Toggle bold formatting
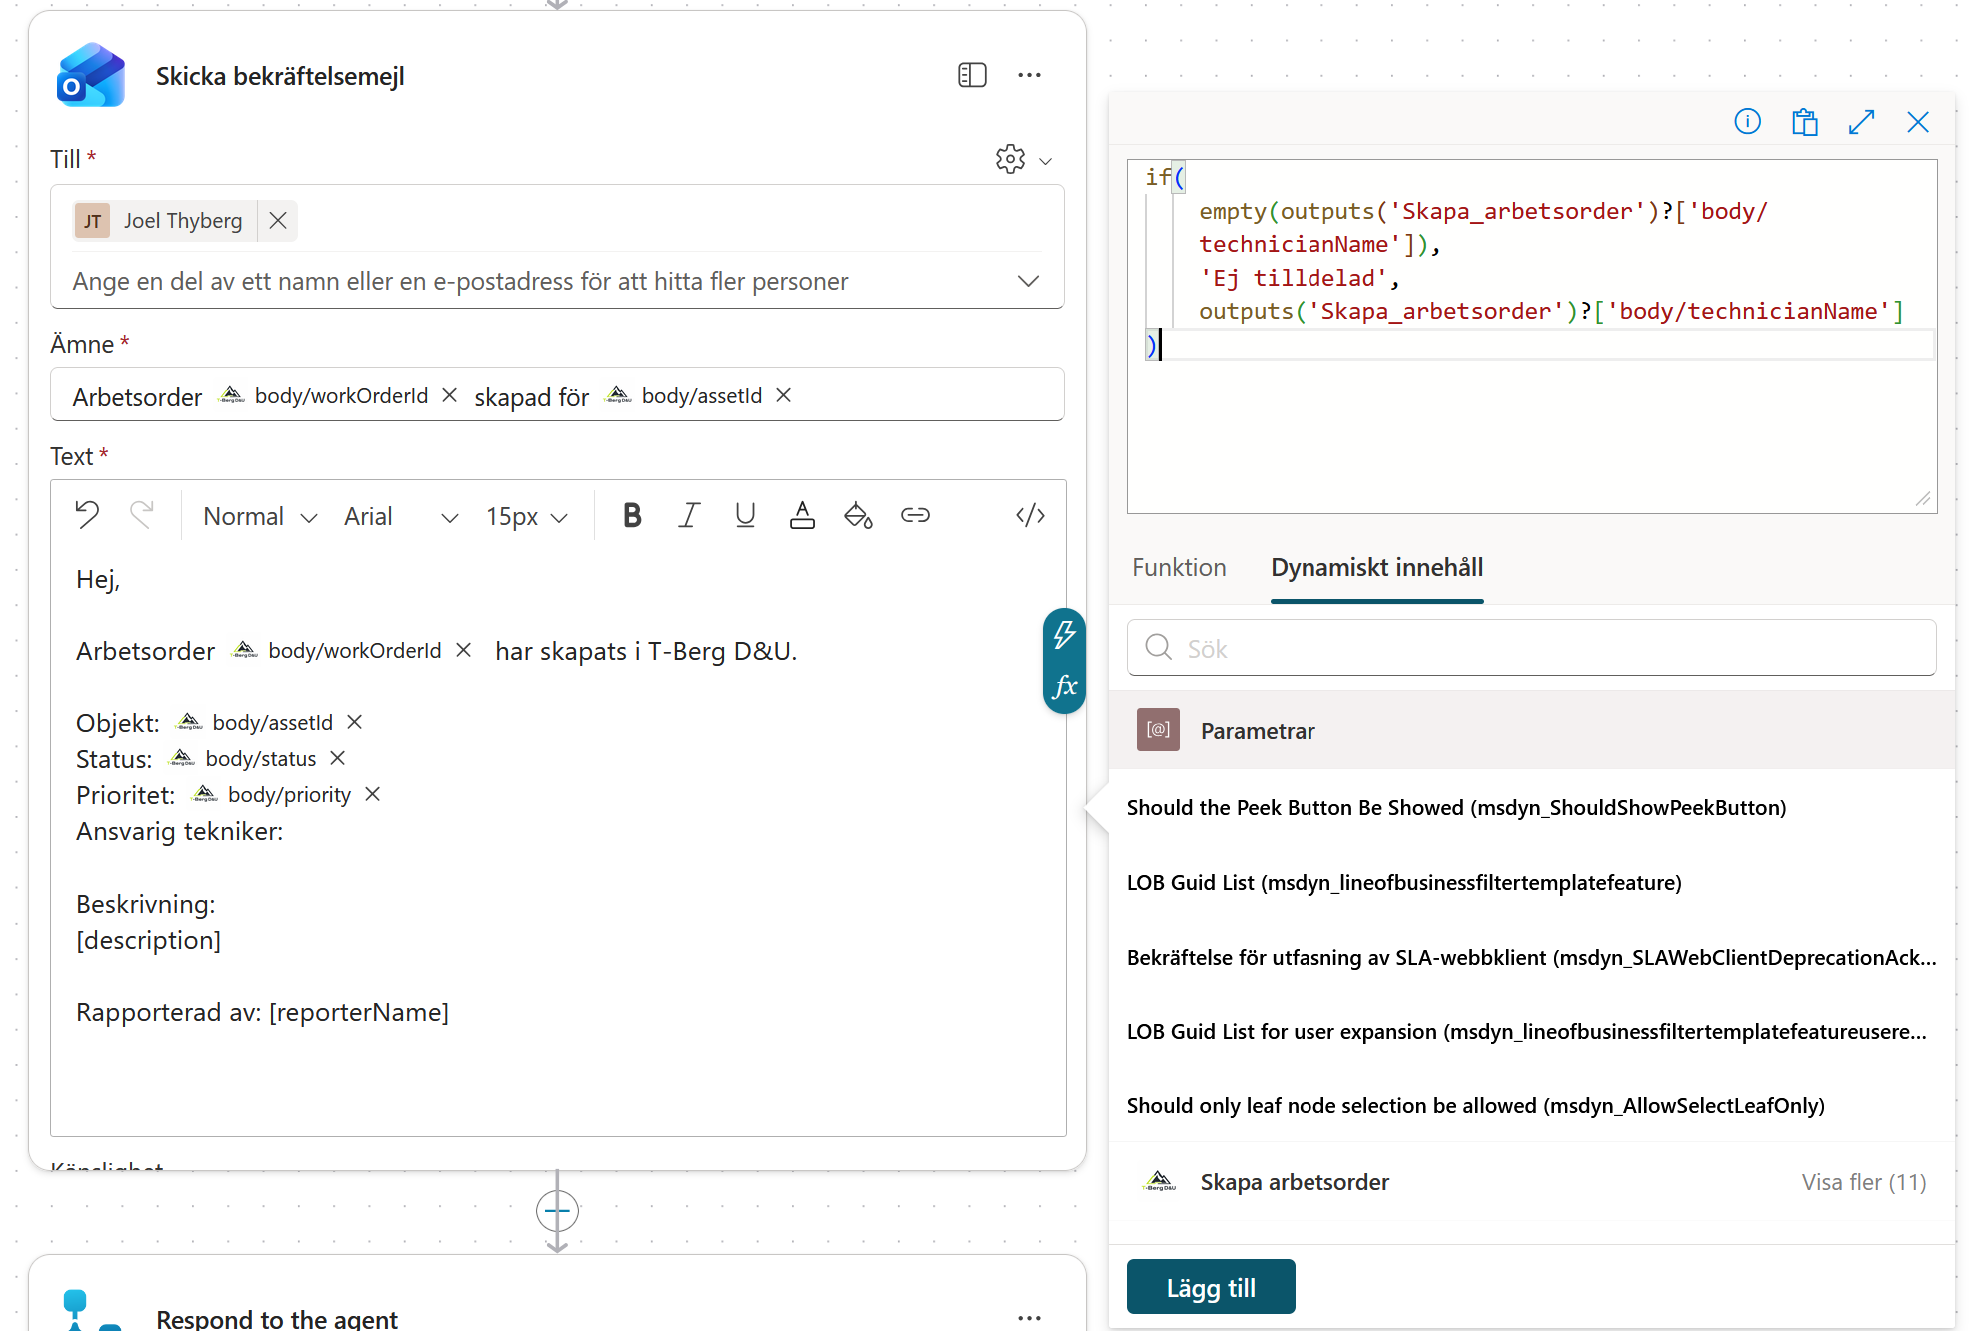The image size is (1972, 1331). [x=632, y=515]
